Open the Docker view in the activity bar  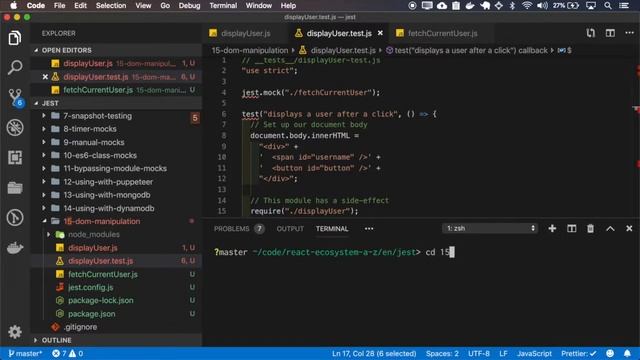pyautogui.click(x=15, y=247)
